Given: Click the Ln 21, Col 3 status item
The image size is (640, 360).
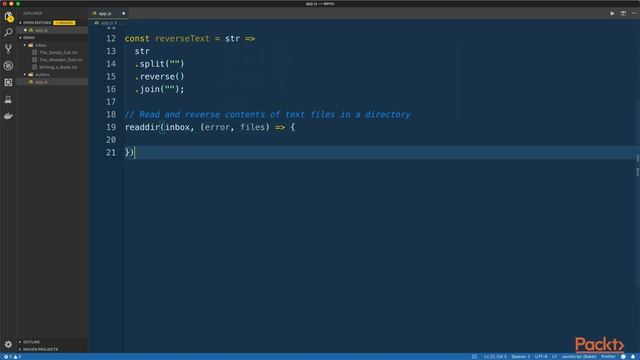Looking at the screenshot, I should [x=495, y=357].
